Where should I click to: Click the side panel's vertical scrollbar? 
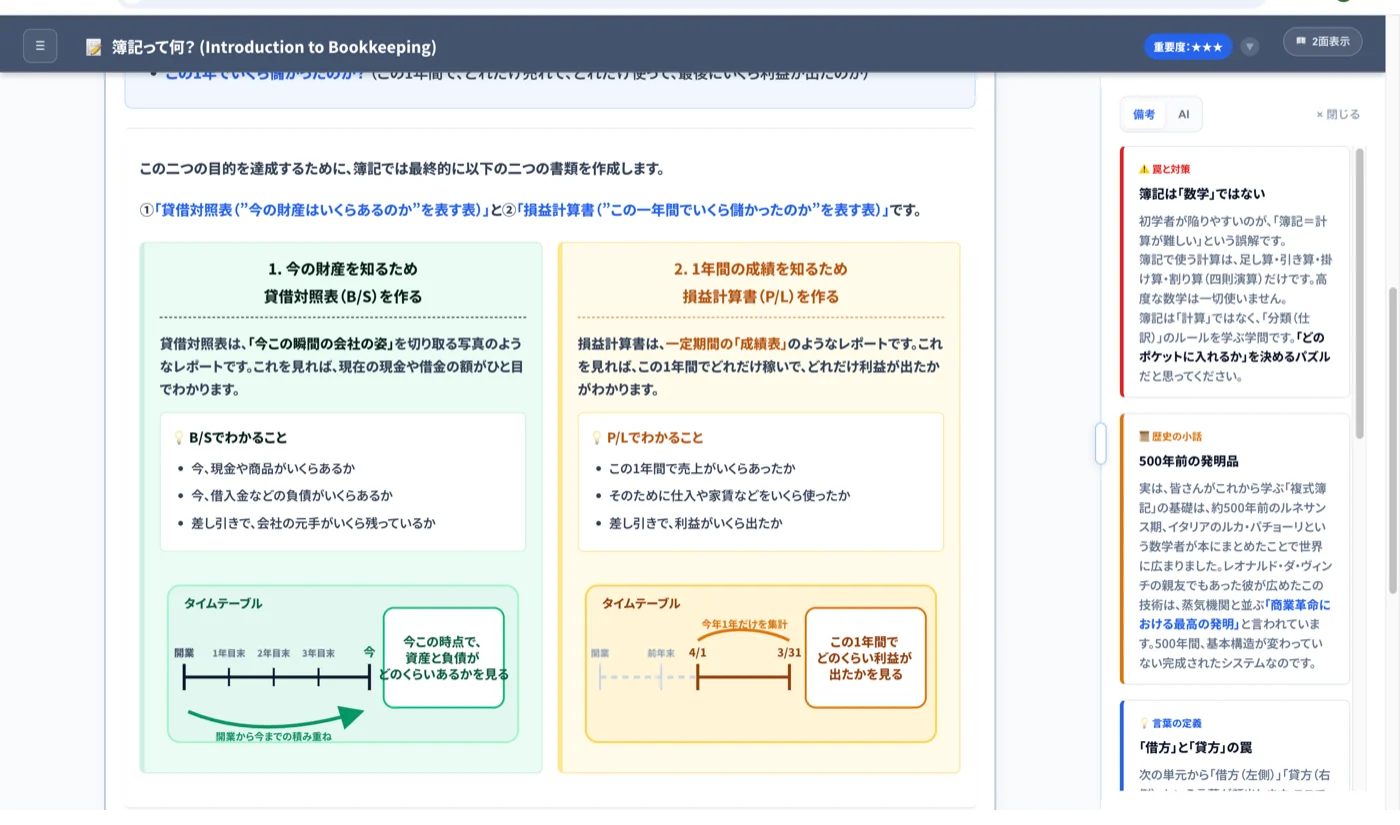[x=1359, y=293]
